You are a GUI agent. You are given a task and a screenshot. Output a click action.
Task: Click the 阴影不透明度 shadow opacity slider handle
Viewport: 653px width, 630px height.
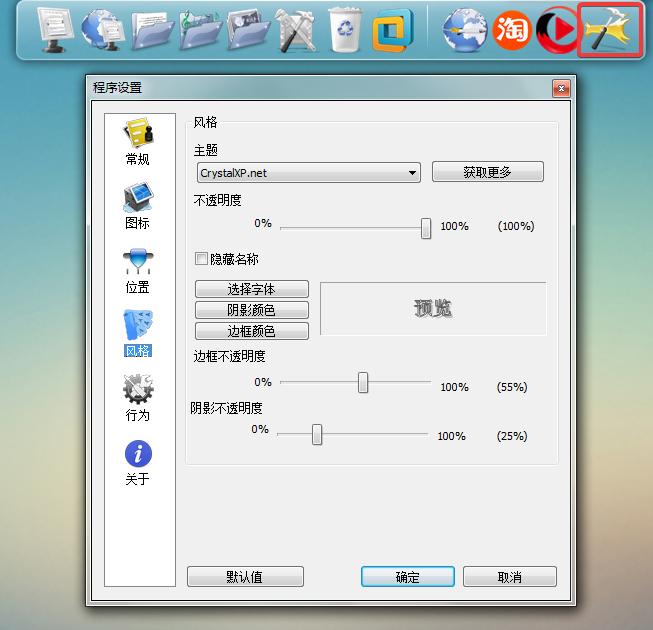click(317, 434)
